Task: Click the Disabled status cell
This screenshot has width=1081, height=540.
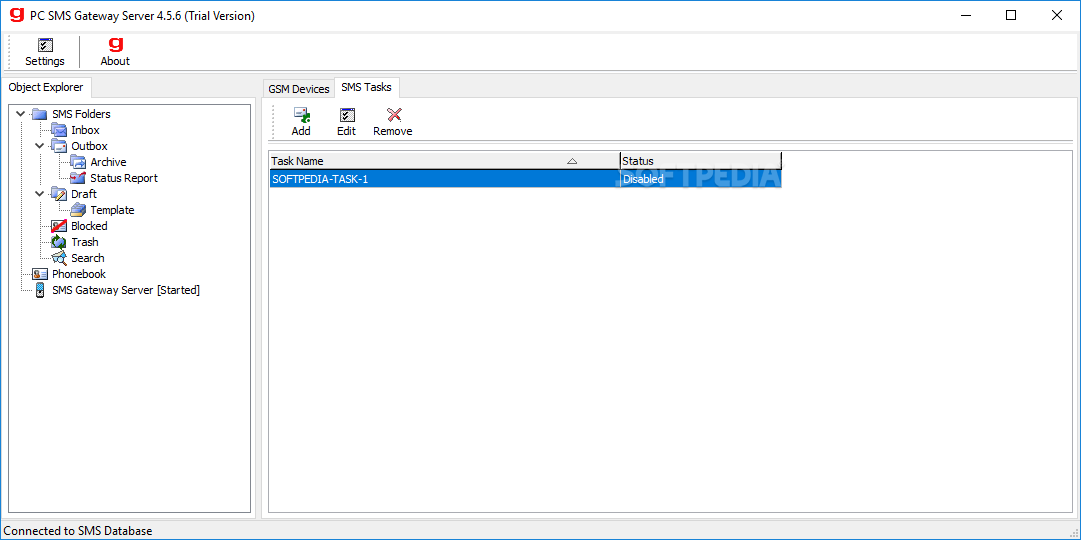Action: pos(700,179)
